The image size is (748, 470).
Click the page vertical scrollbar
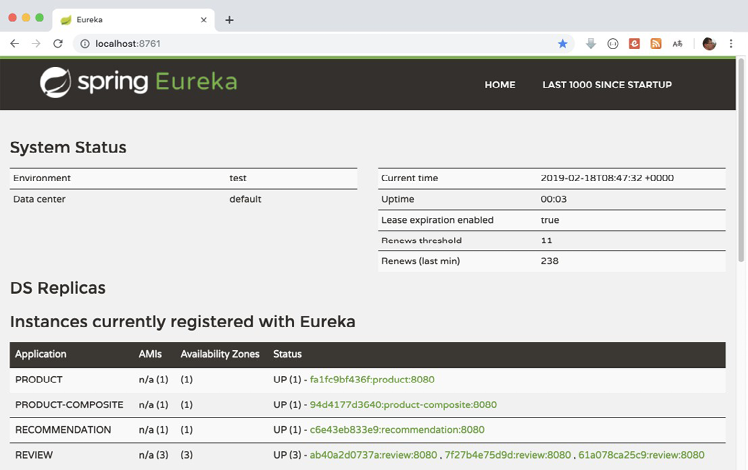[x=741, y=160]
